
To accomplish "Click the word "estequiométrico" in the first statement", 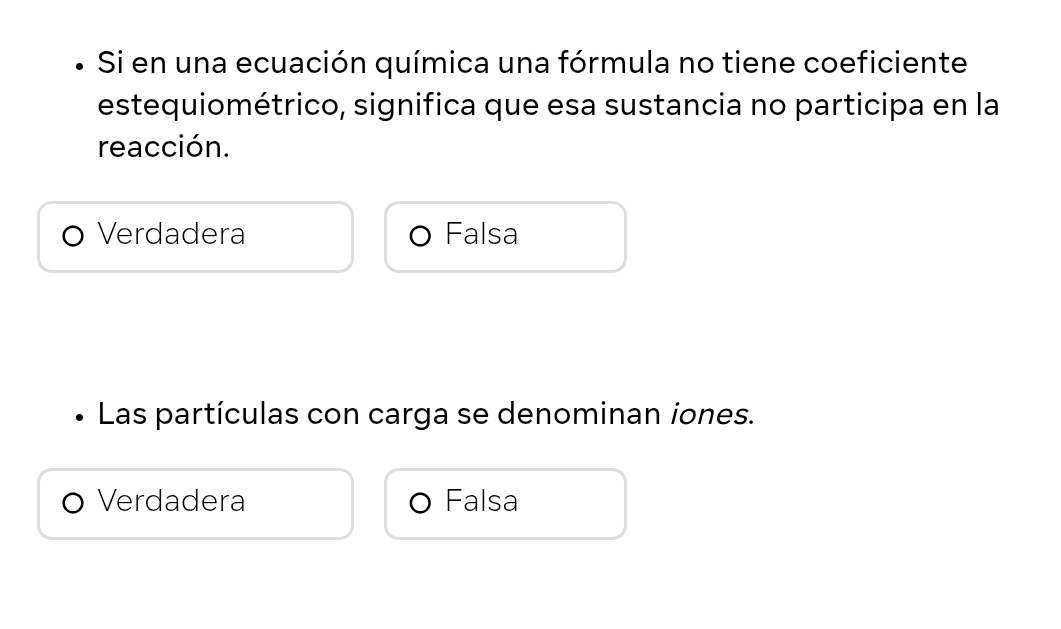I will [220, 105].
